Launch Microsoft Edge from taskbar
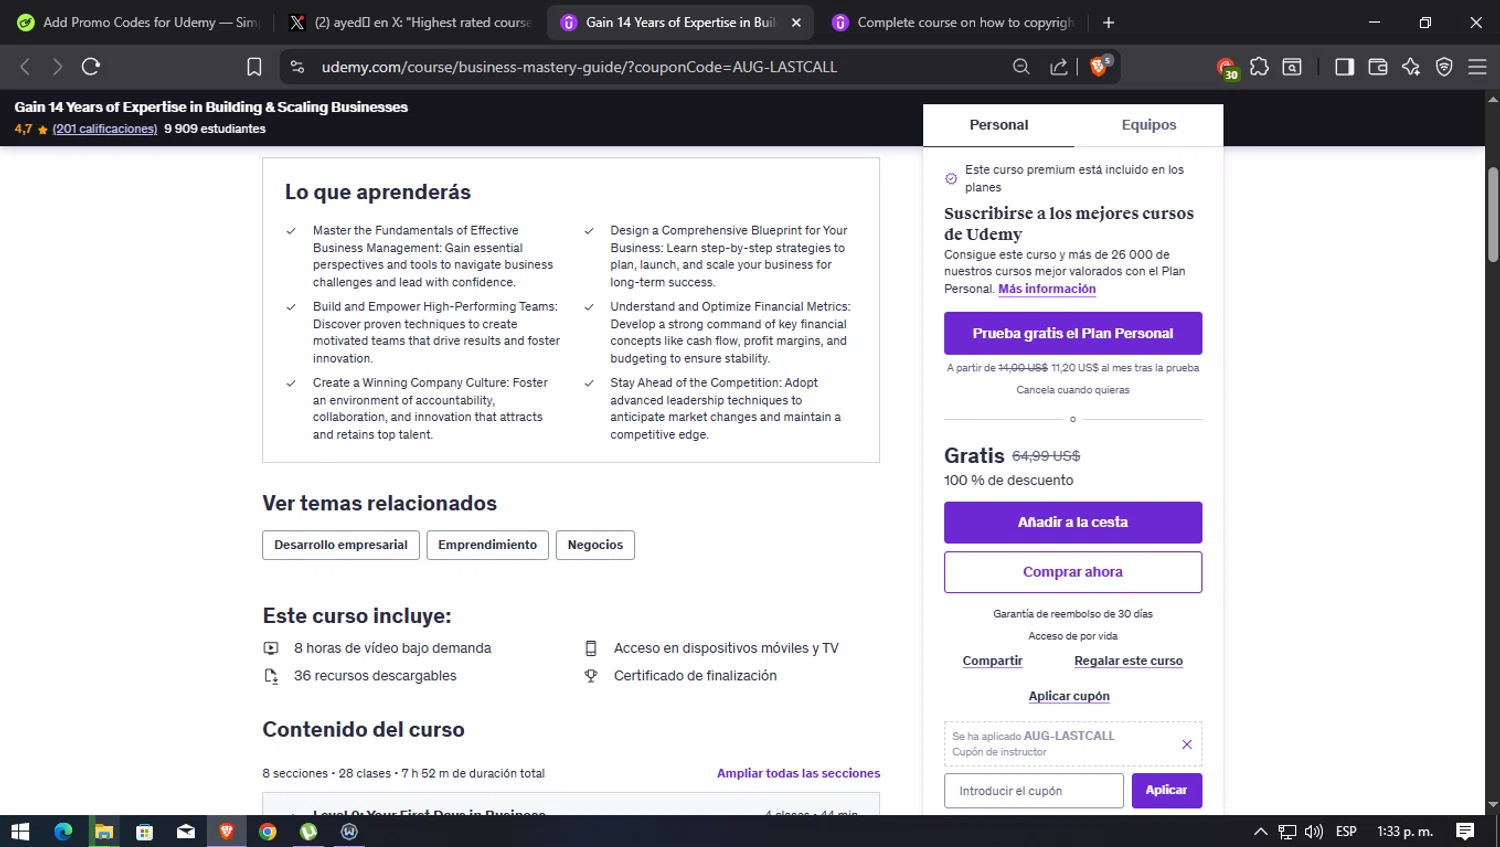The image size is (1500, 847). pos(62,831)
